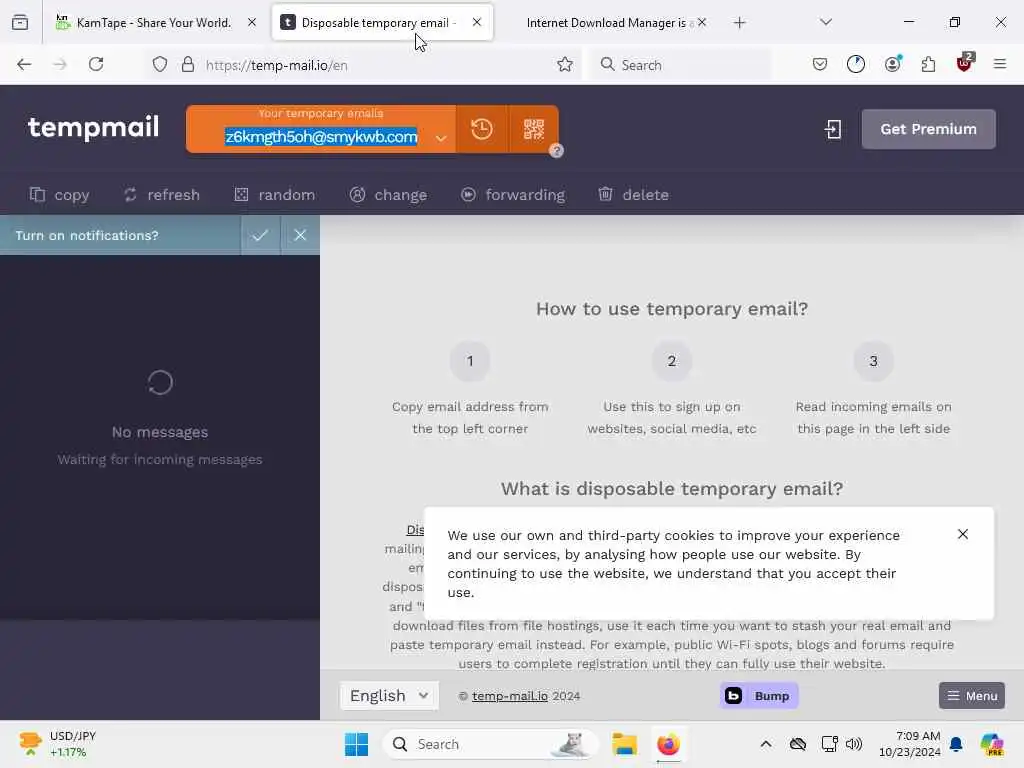Switch to the KamTape tab
The image size is (1024, 768).
(x=153, y=23)
